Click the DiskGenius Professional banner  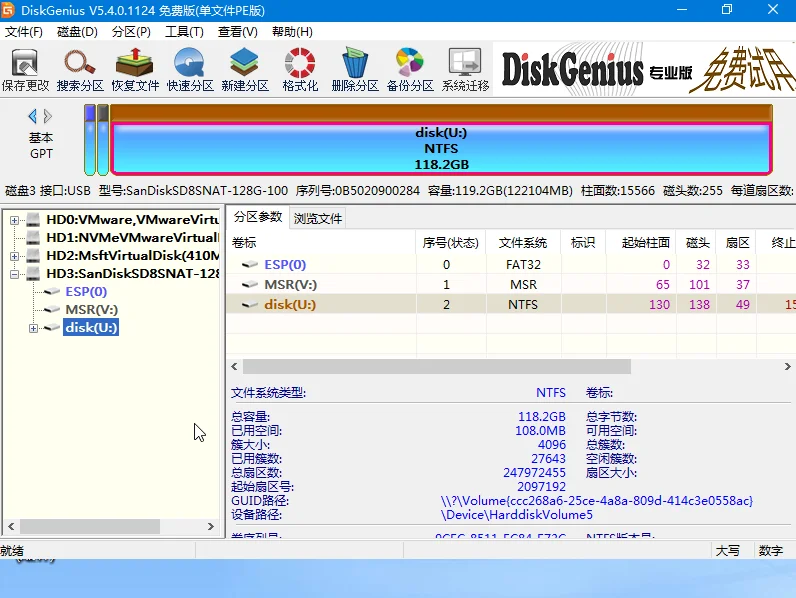pos(645,70)
